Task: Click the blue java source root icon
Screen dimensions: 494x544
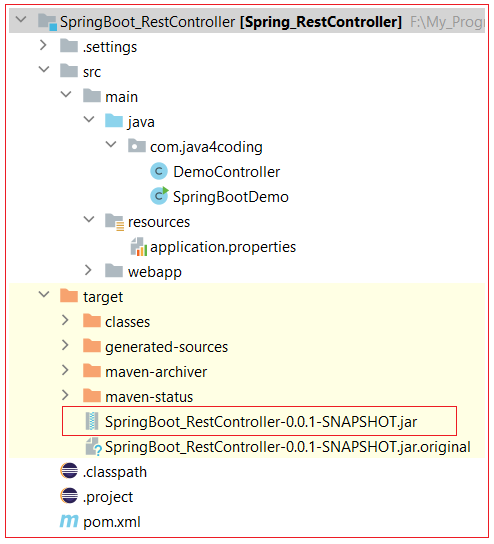Action: click(114, 121)
